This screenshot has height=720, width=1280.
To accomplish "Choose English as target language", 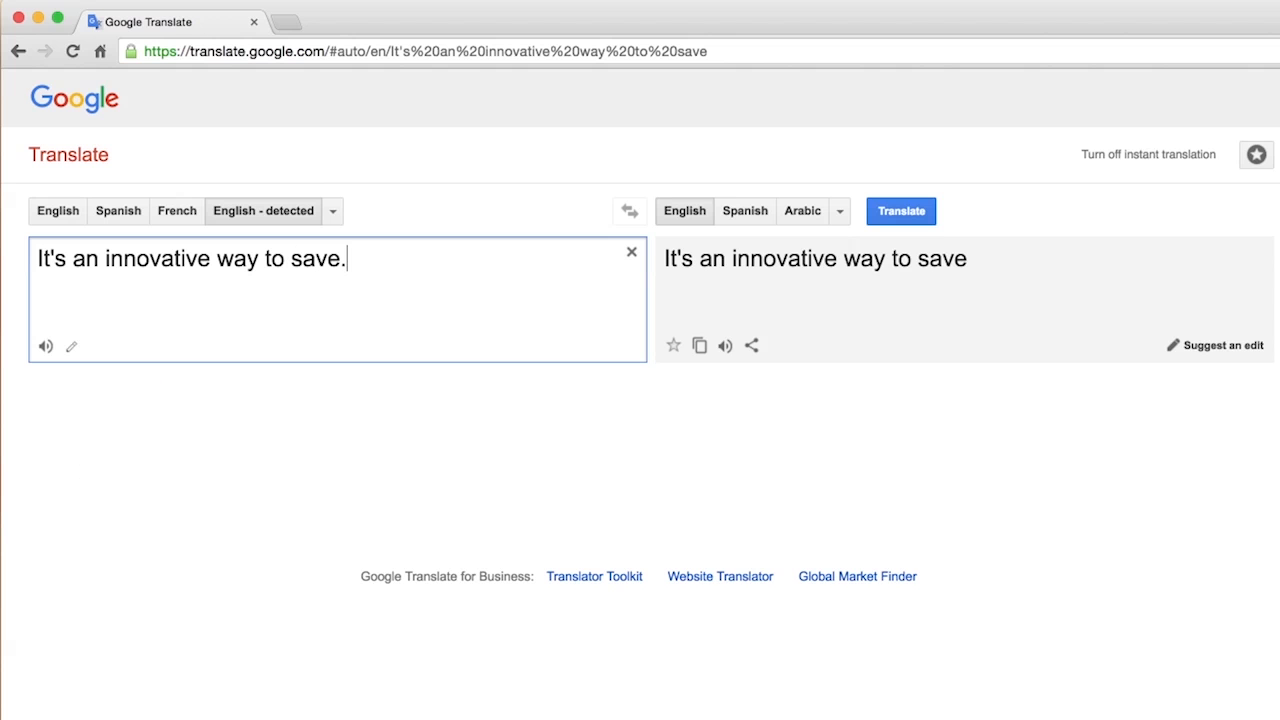I will click(685, 211).
